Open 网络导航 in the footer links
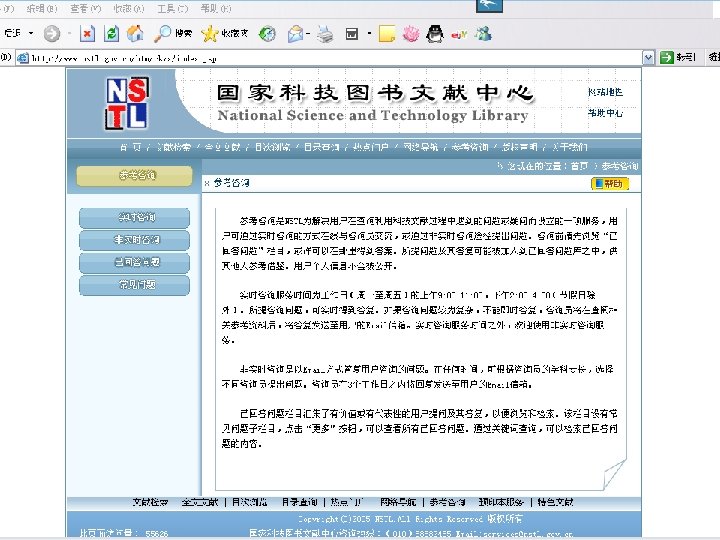This screenshot has height=540, width=720. click(x=398, y=502)
